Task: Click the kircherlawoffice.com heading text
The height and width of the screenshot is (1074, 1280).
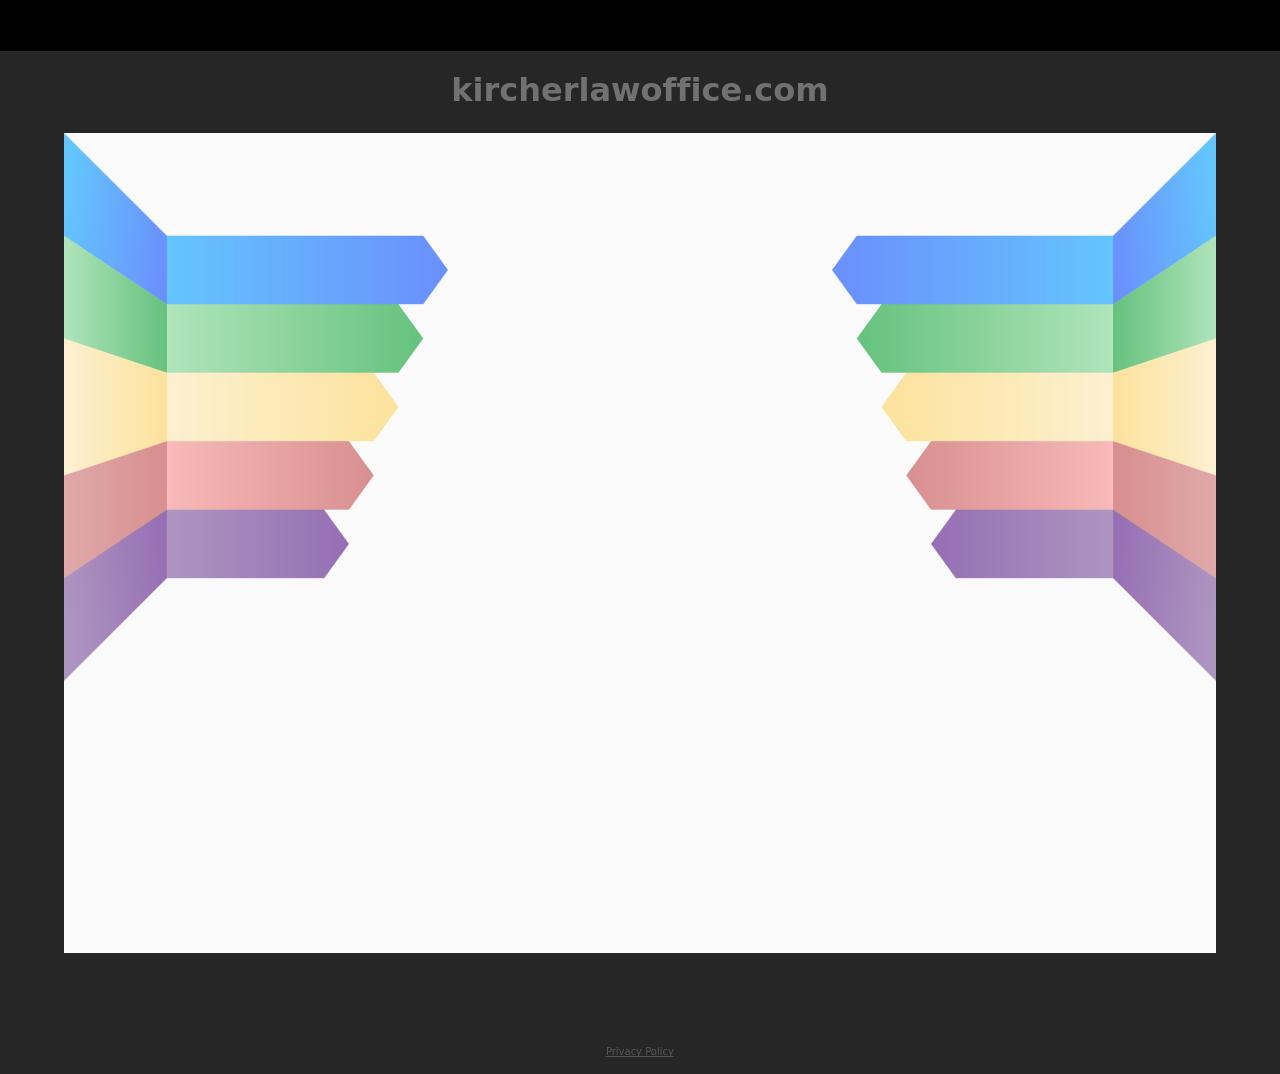Action: (640, 90)
